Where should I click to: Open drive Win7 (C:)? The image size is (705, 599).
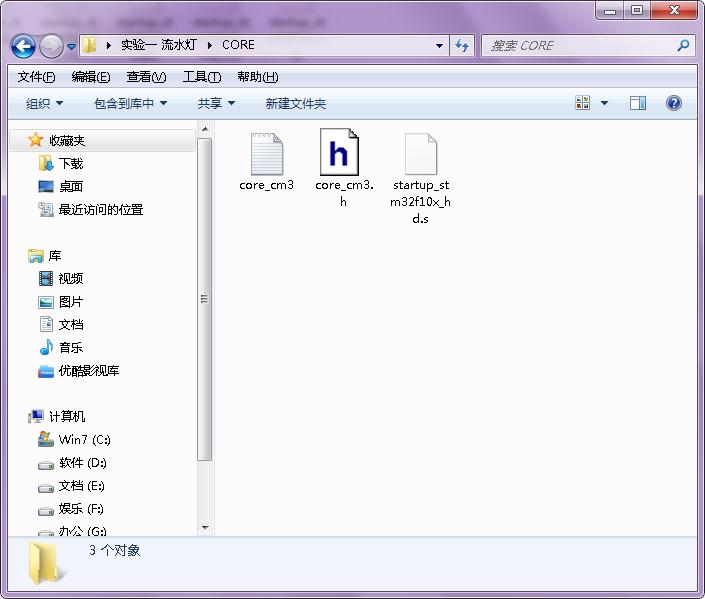[85, 439]
